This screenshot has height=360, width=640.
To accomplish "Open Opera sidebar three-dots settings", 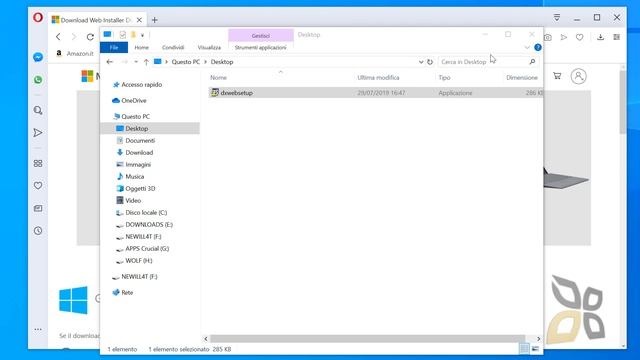I will pyautogui.click(x=38, y=329).
